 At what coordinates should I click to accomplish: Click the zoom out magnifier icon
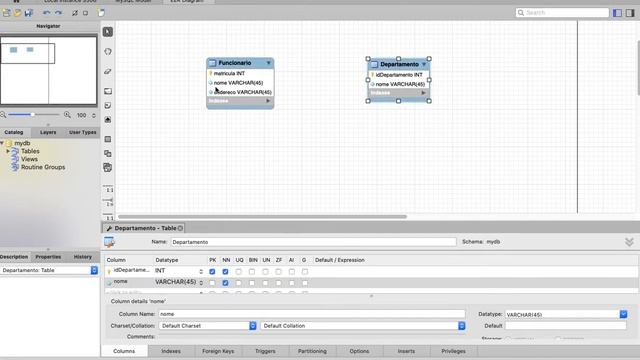pyautogui.click(x=3, y=115)
